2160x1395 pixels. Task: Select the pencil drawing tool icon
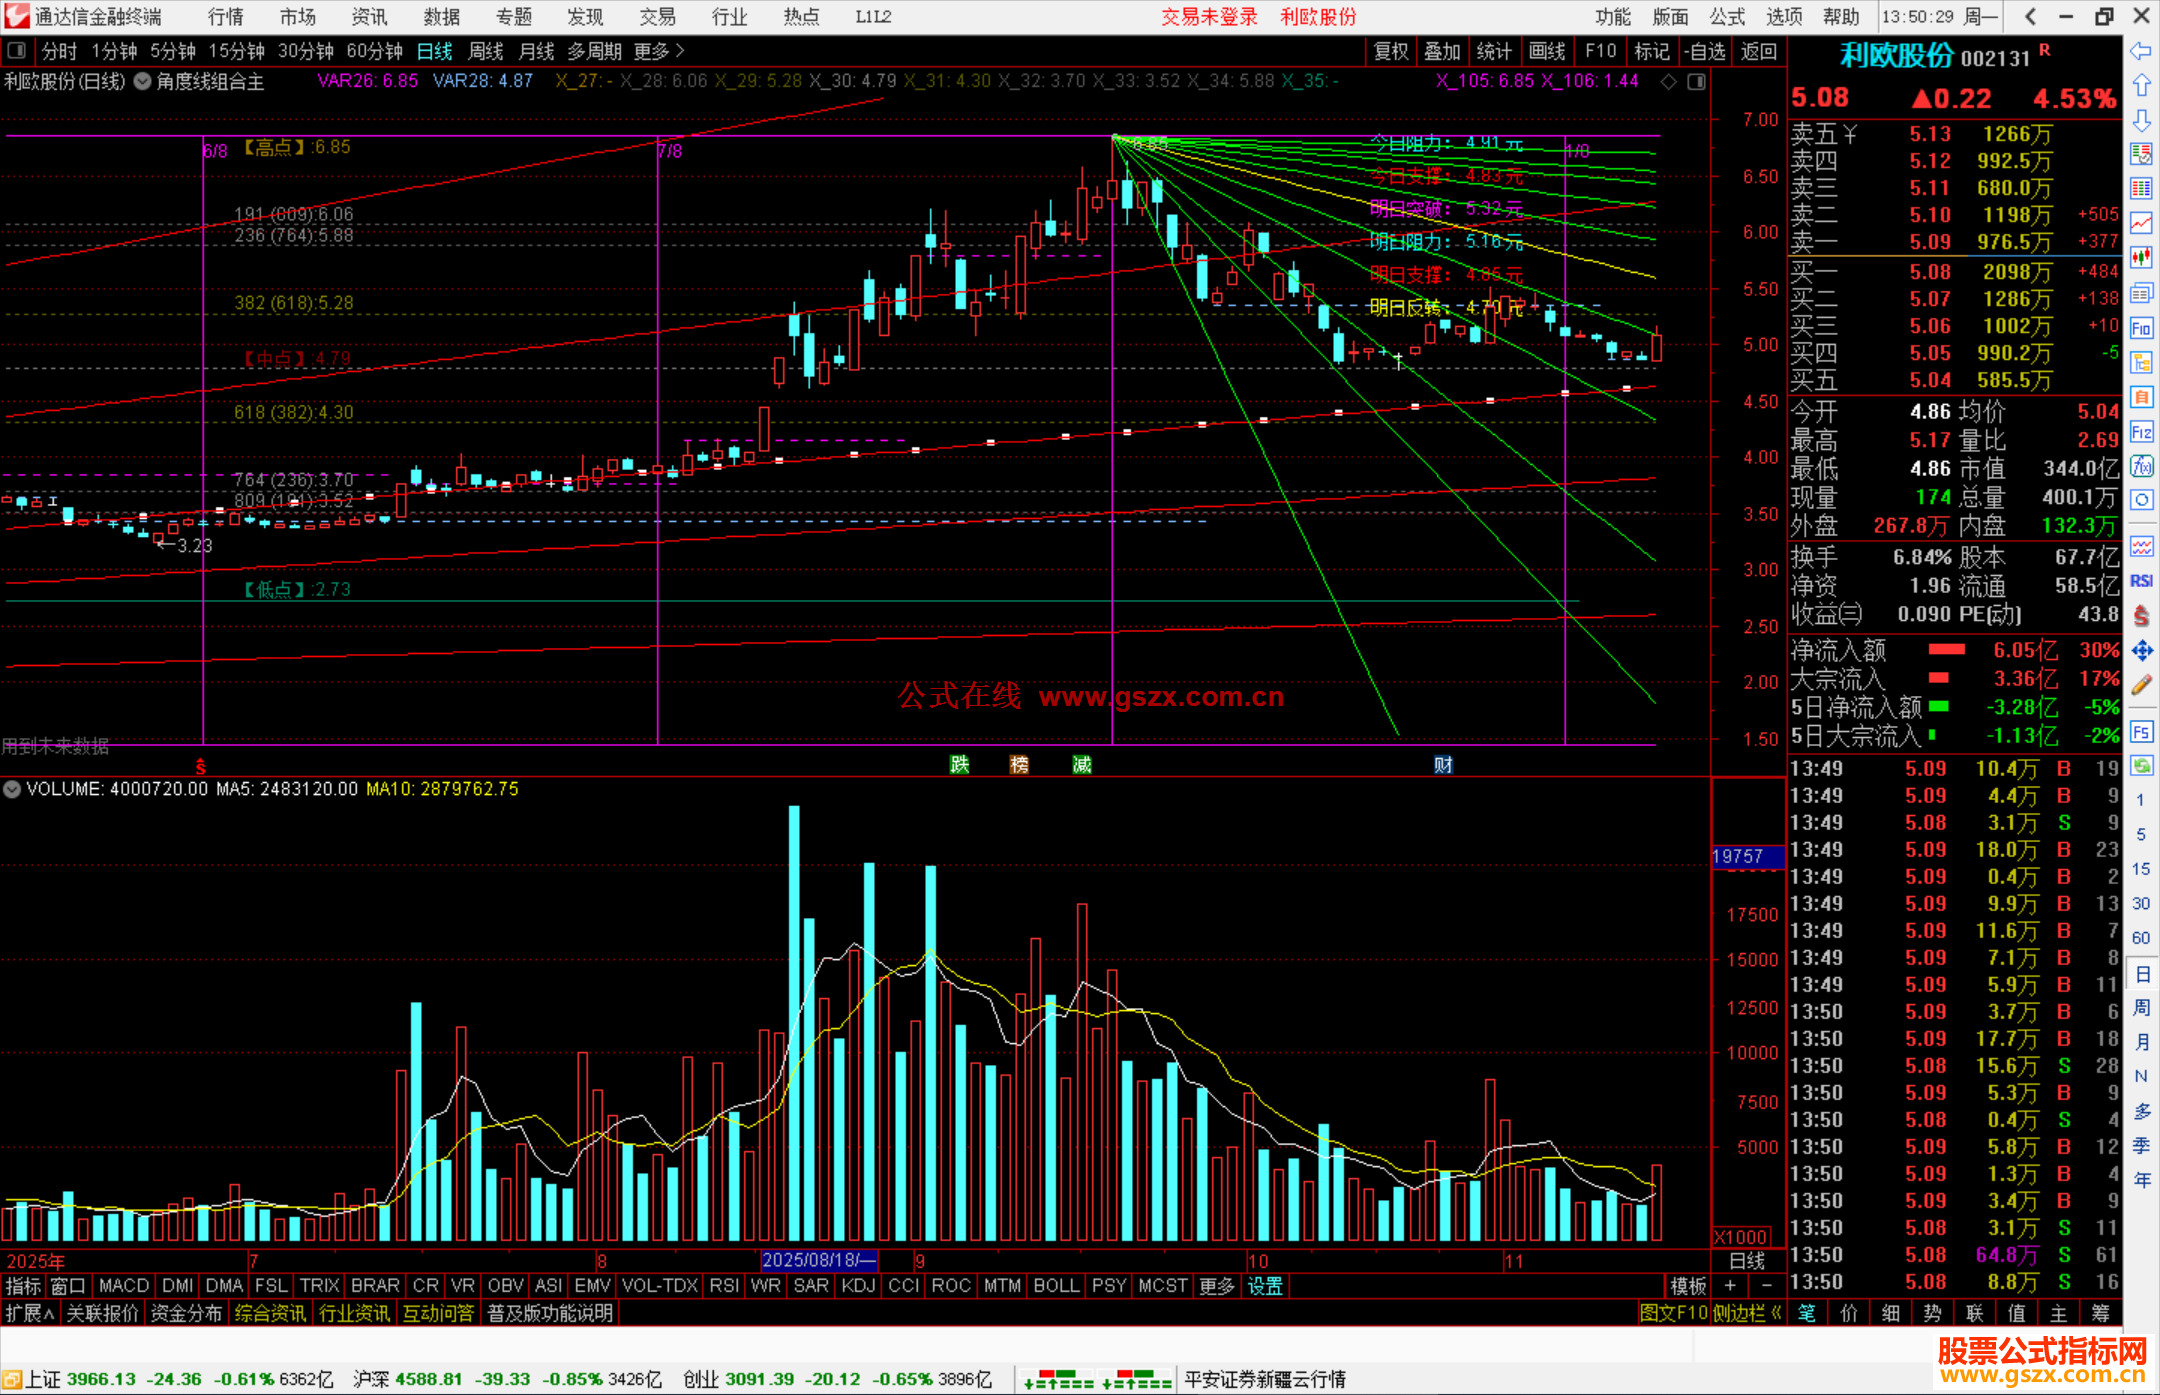point(2141,685)
